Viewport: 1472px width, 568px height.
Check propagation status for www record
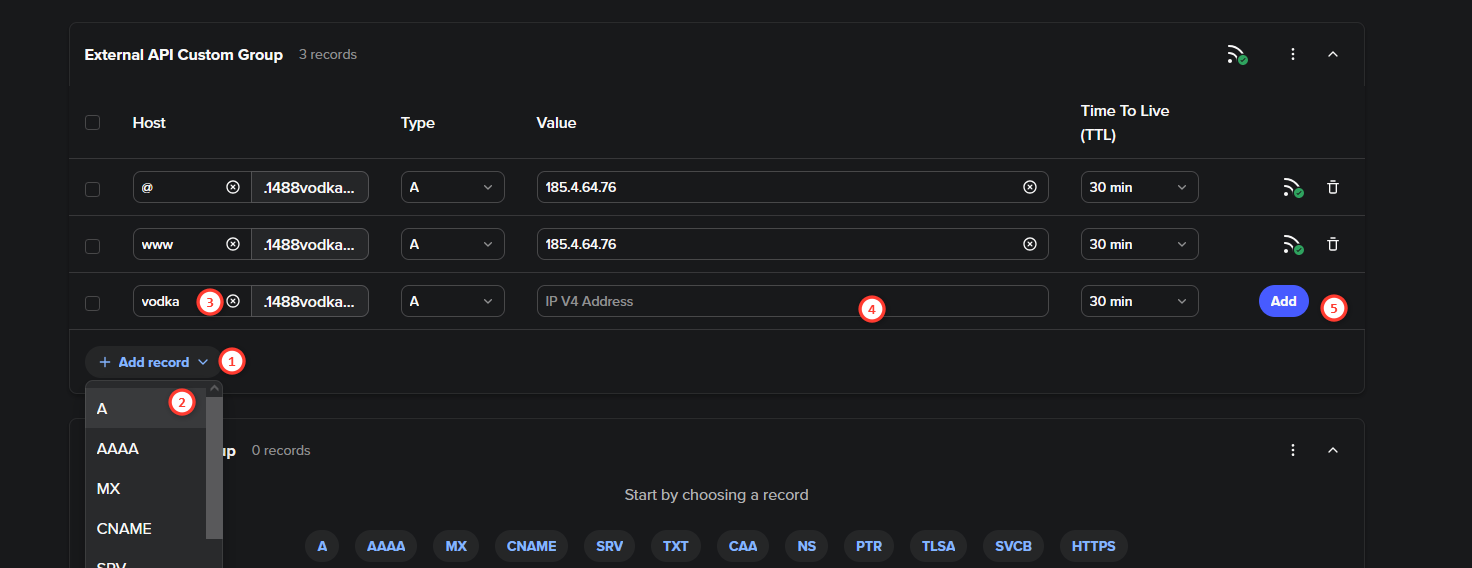[1293, 244]
